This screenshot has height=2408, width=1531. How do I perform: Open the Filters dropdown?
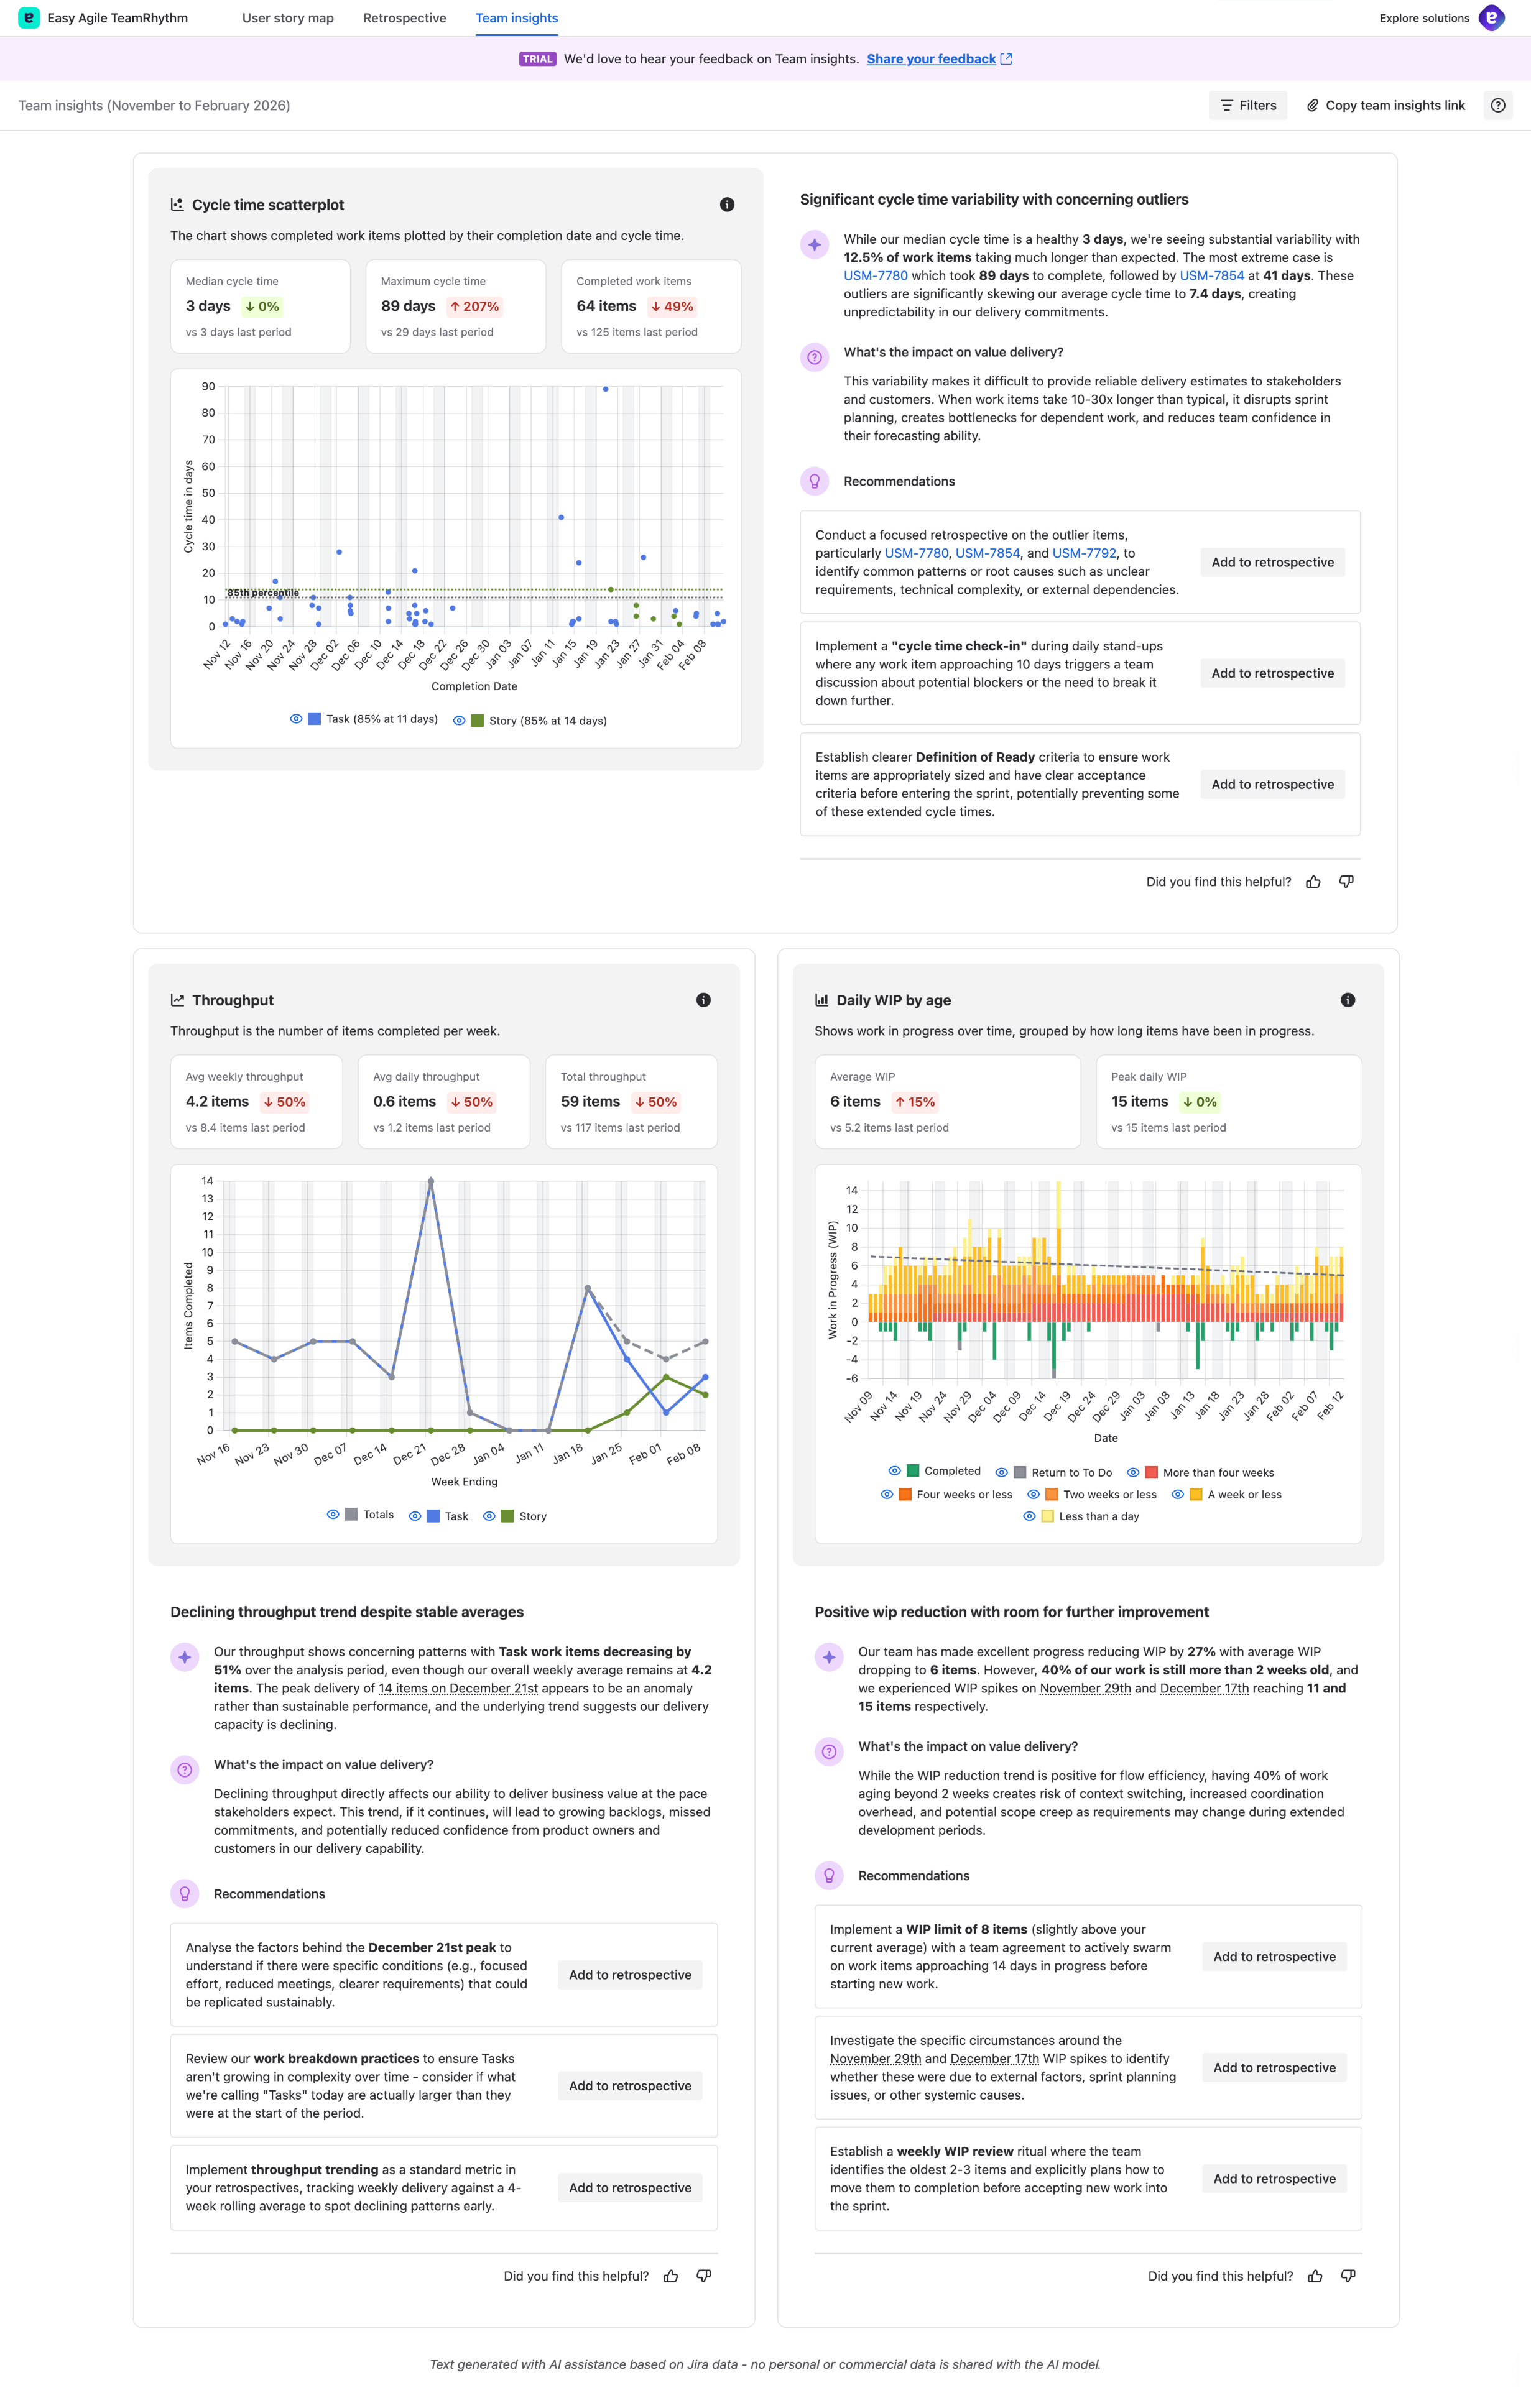tap(1248, 105)
